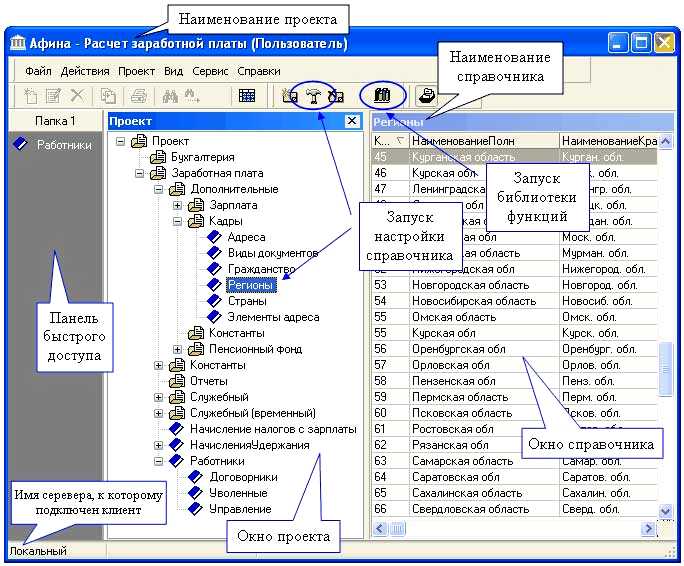This screenshot has height=566, width=684.
Task: Select the Договорники item
Action: 243,477
